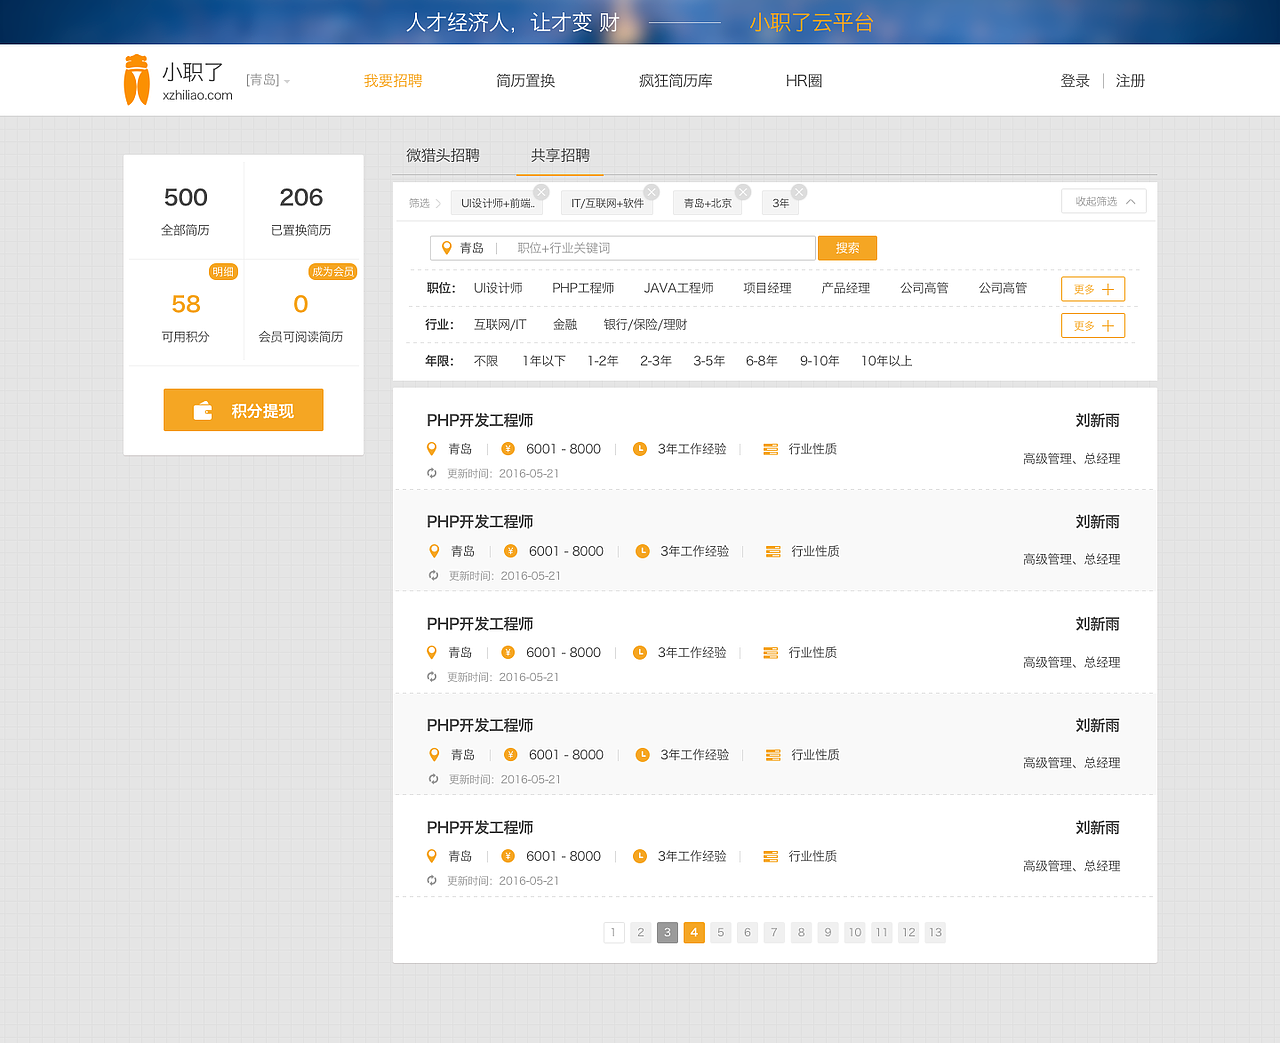The height and width of the screenshot is (1043, 1280).
Task: Click the xzhiliao cicada logo
Action: 136,80
